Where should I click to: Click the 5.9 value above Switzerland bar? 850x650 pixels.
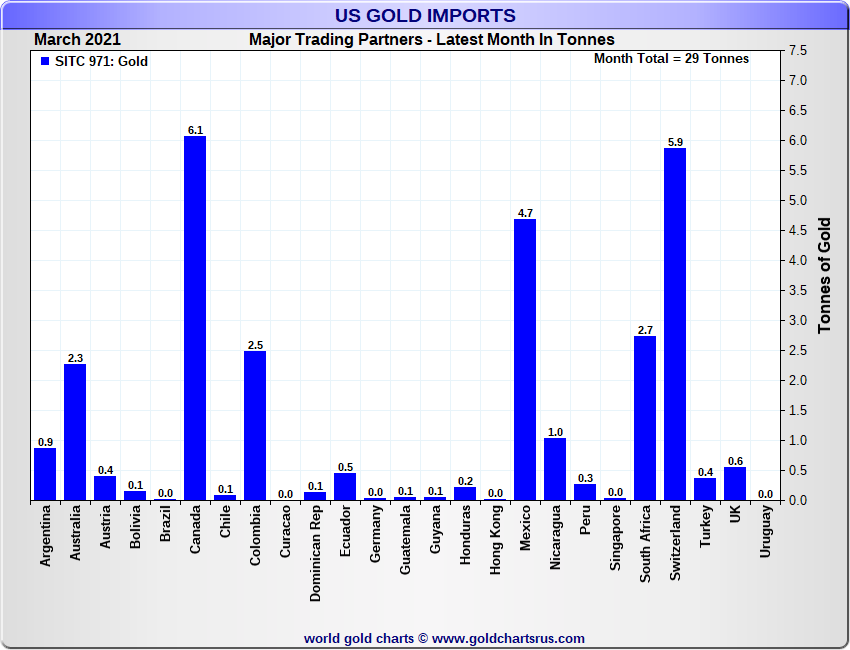(x=675, y=142)
